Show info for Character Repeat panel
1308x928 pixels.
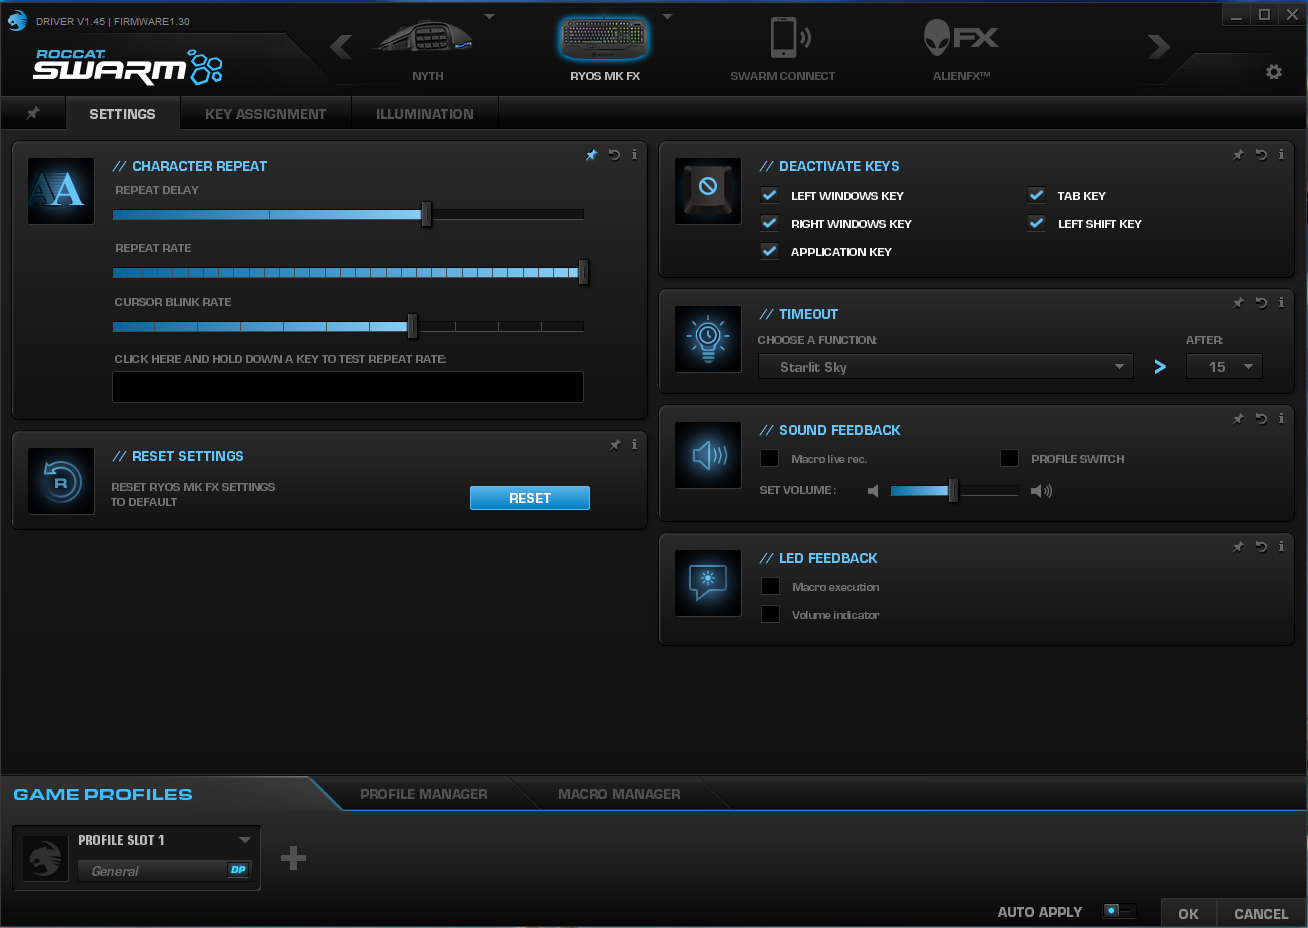[634, 155]
